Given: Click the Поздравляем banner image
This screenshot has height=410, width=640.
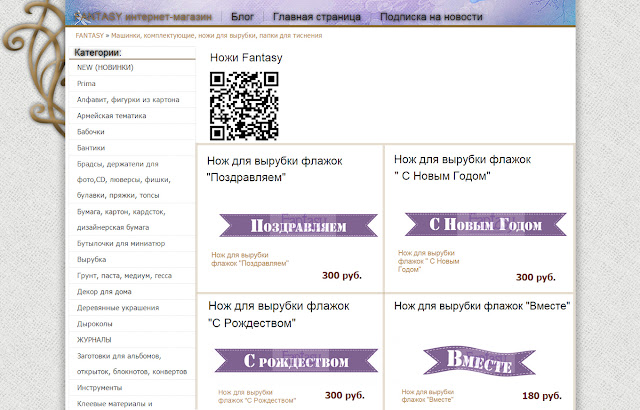Looking at the screenshot, I should click(x=298, y=225).
